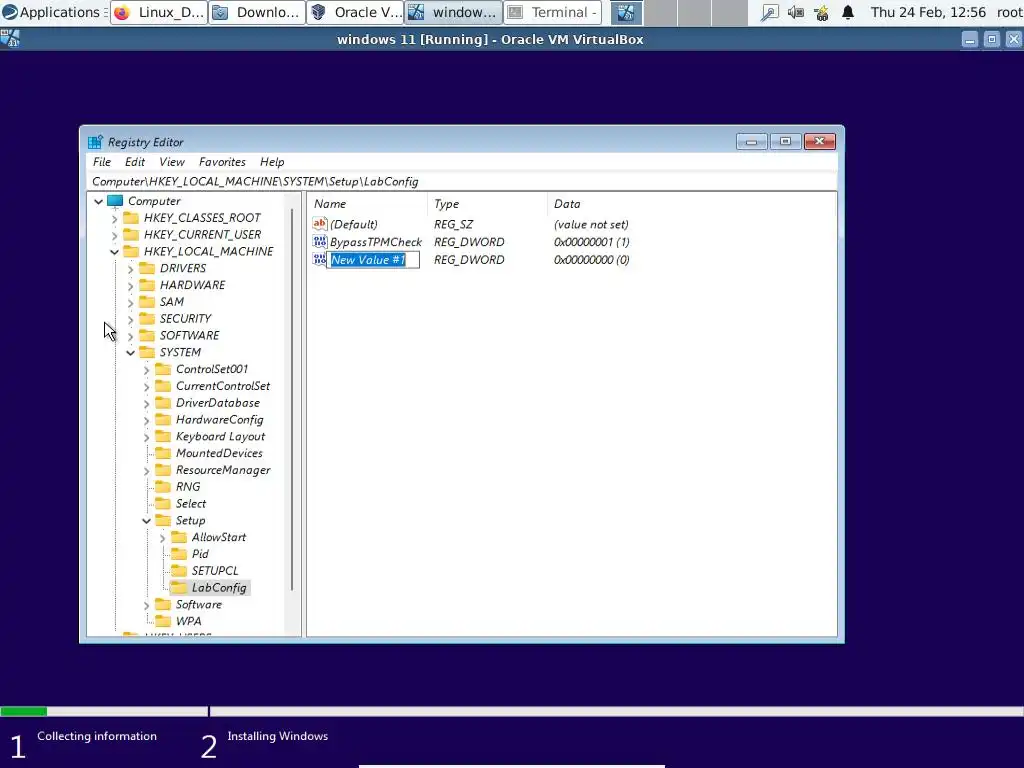Select the CurrentControlSet folder icon
This screenshot has height=768, width=1024.
click(163, 386)
